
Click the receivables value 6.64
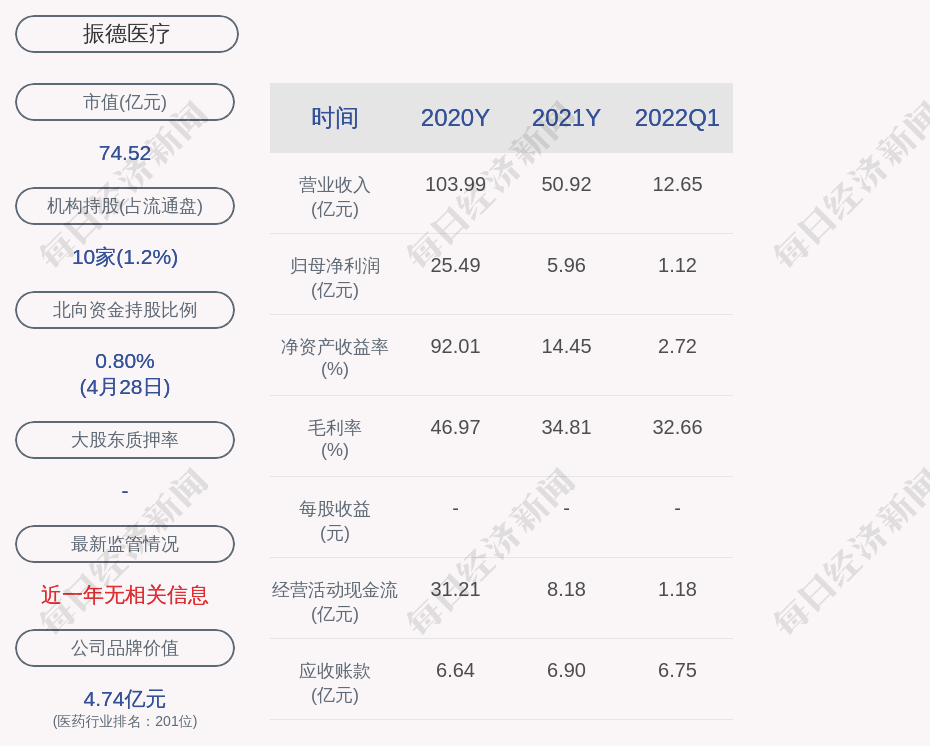tap(456, 670)
